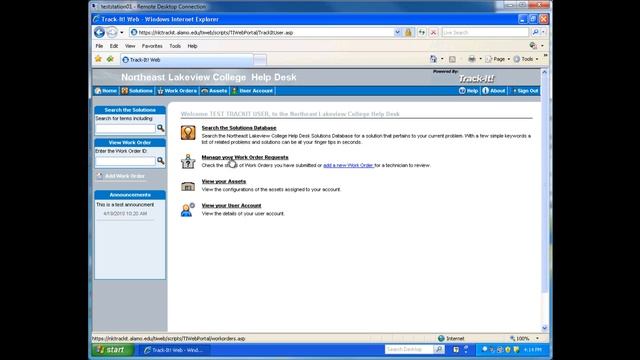Open the File menu

tap(99, 46)
